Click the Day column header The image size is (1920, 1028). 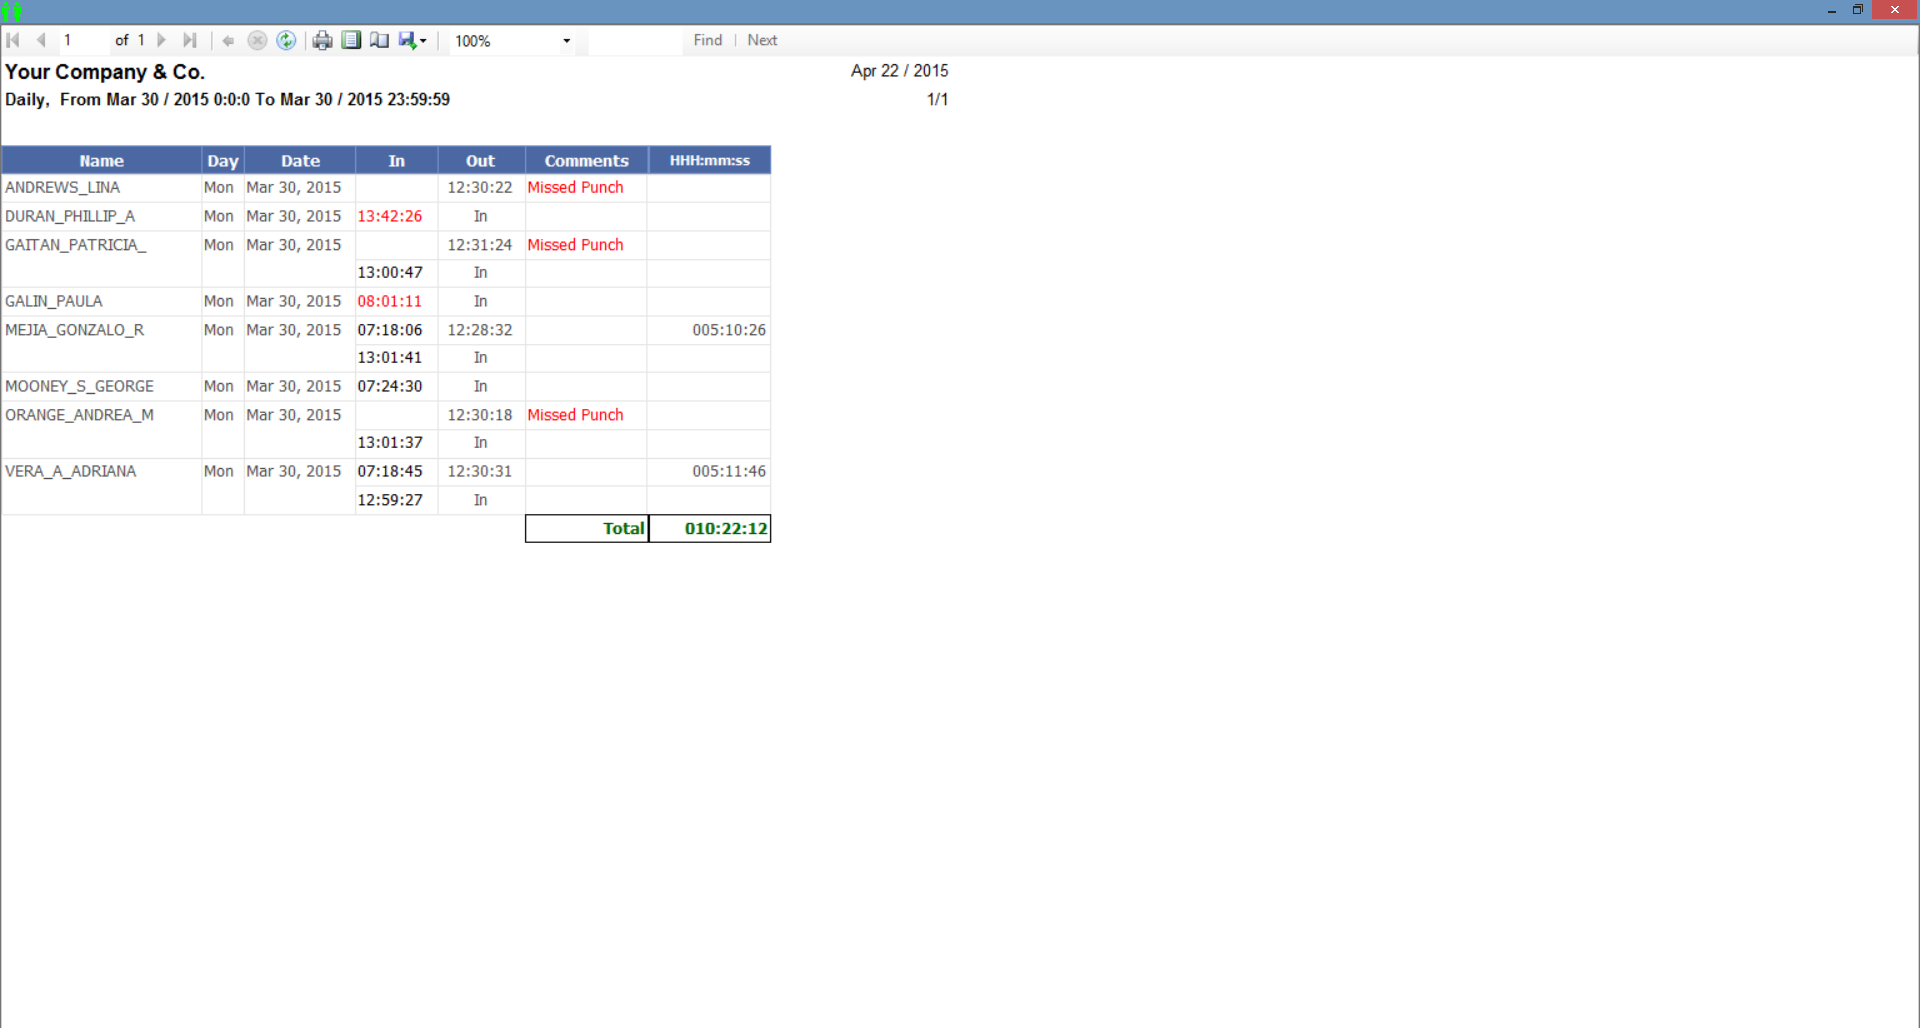pyautogui.click(x=223, y=160)
